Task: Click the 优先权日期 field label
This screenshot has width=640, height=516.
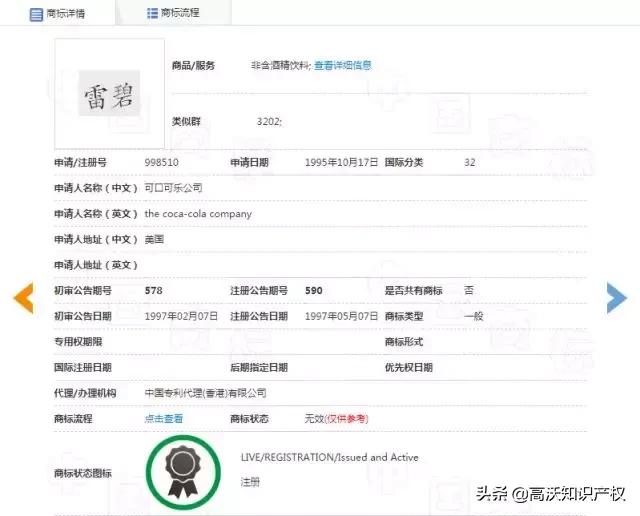Action: (x=409, y=367)
